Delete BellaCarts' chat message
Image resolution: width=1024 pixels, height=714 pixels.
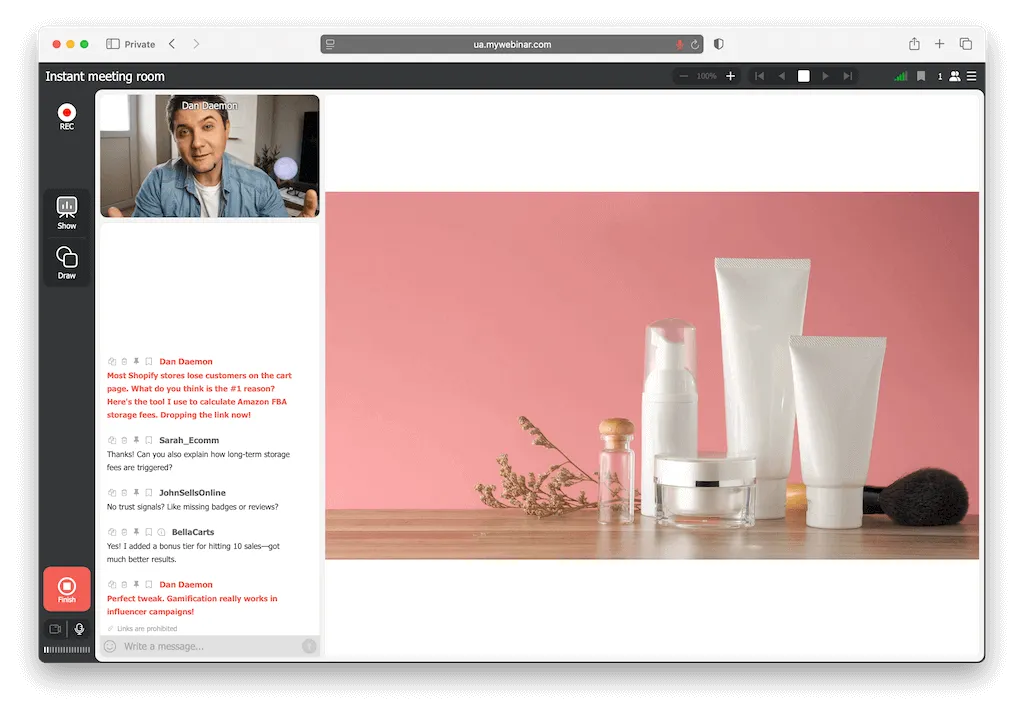coord(124,532)
